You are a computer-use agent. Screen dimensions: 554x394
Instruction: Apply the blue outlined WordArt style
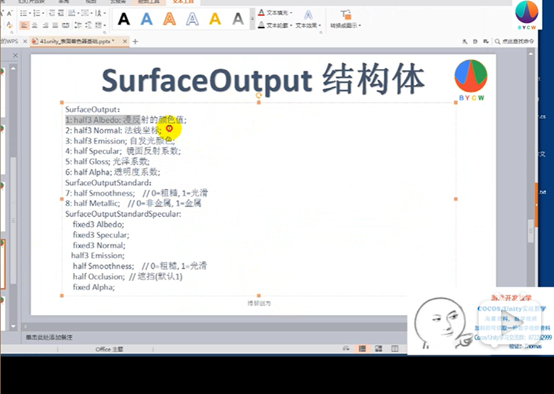pyautogui.click(x=192, y=19)
